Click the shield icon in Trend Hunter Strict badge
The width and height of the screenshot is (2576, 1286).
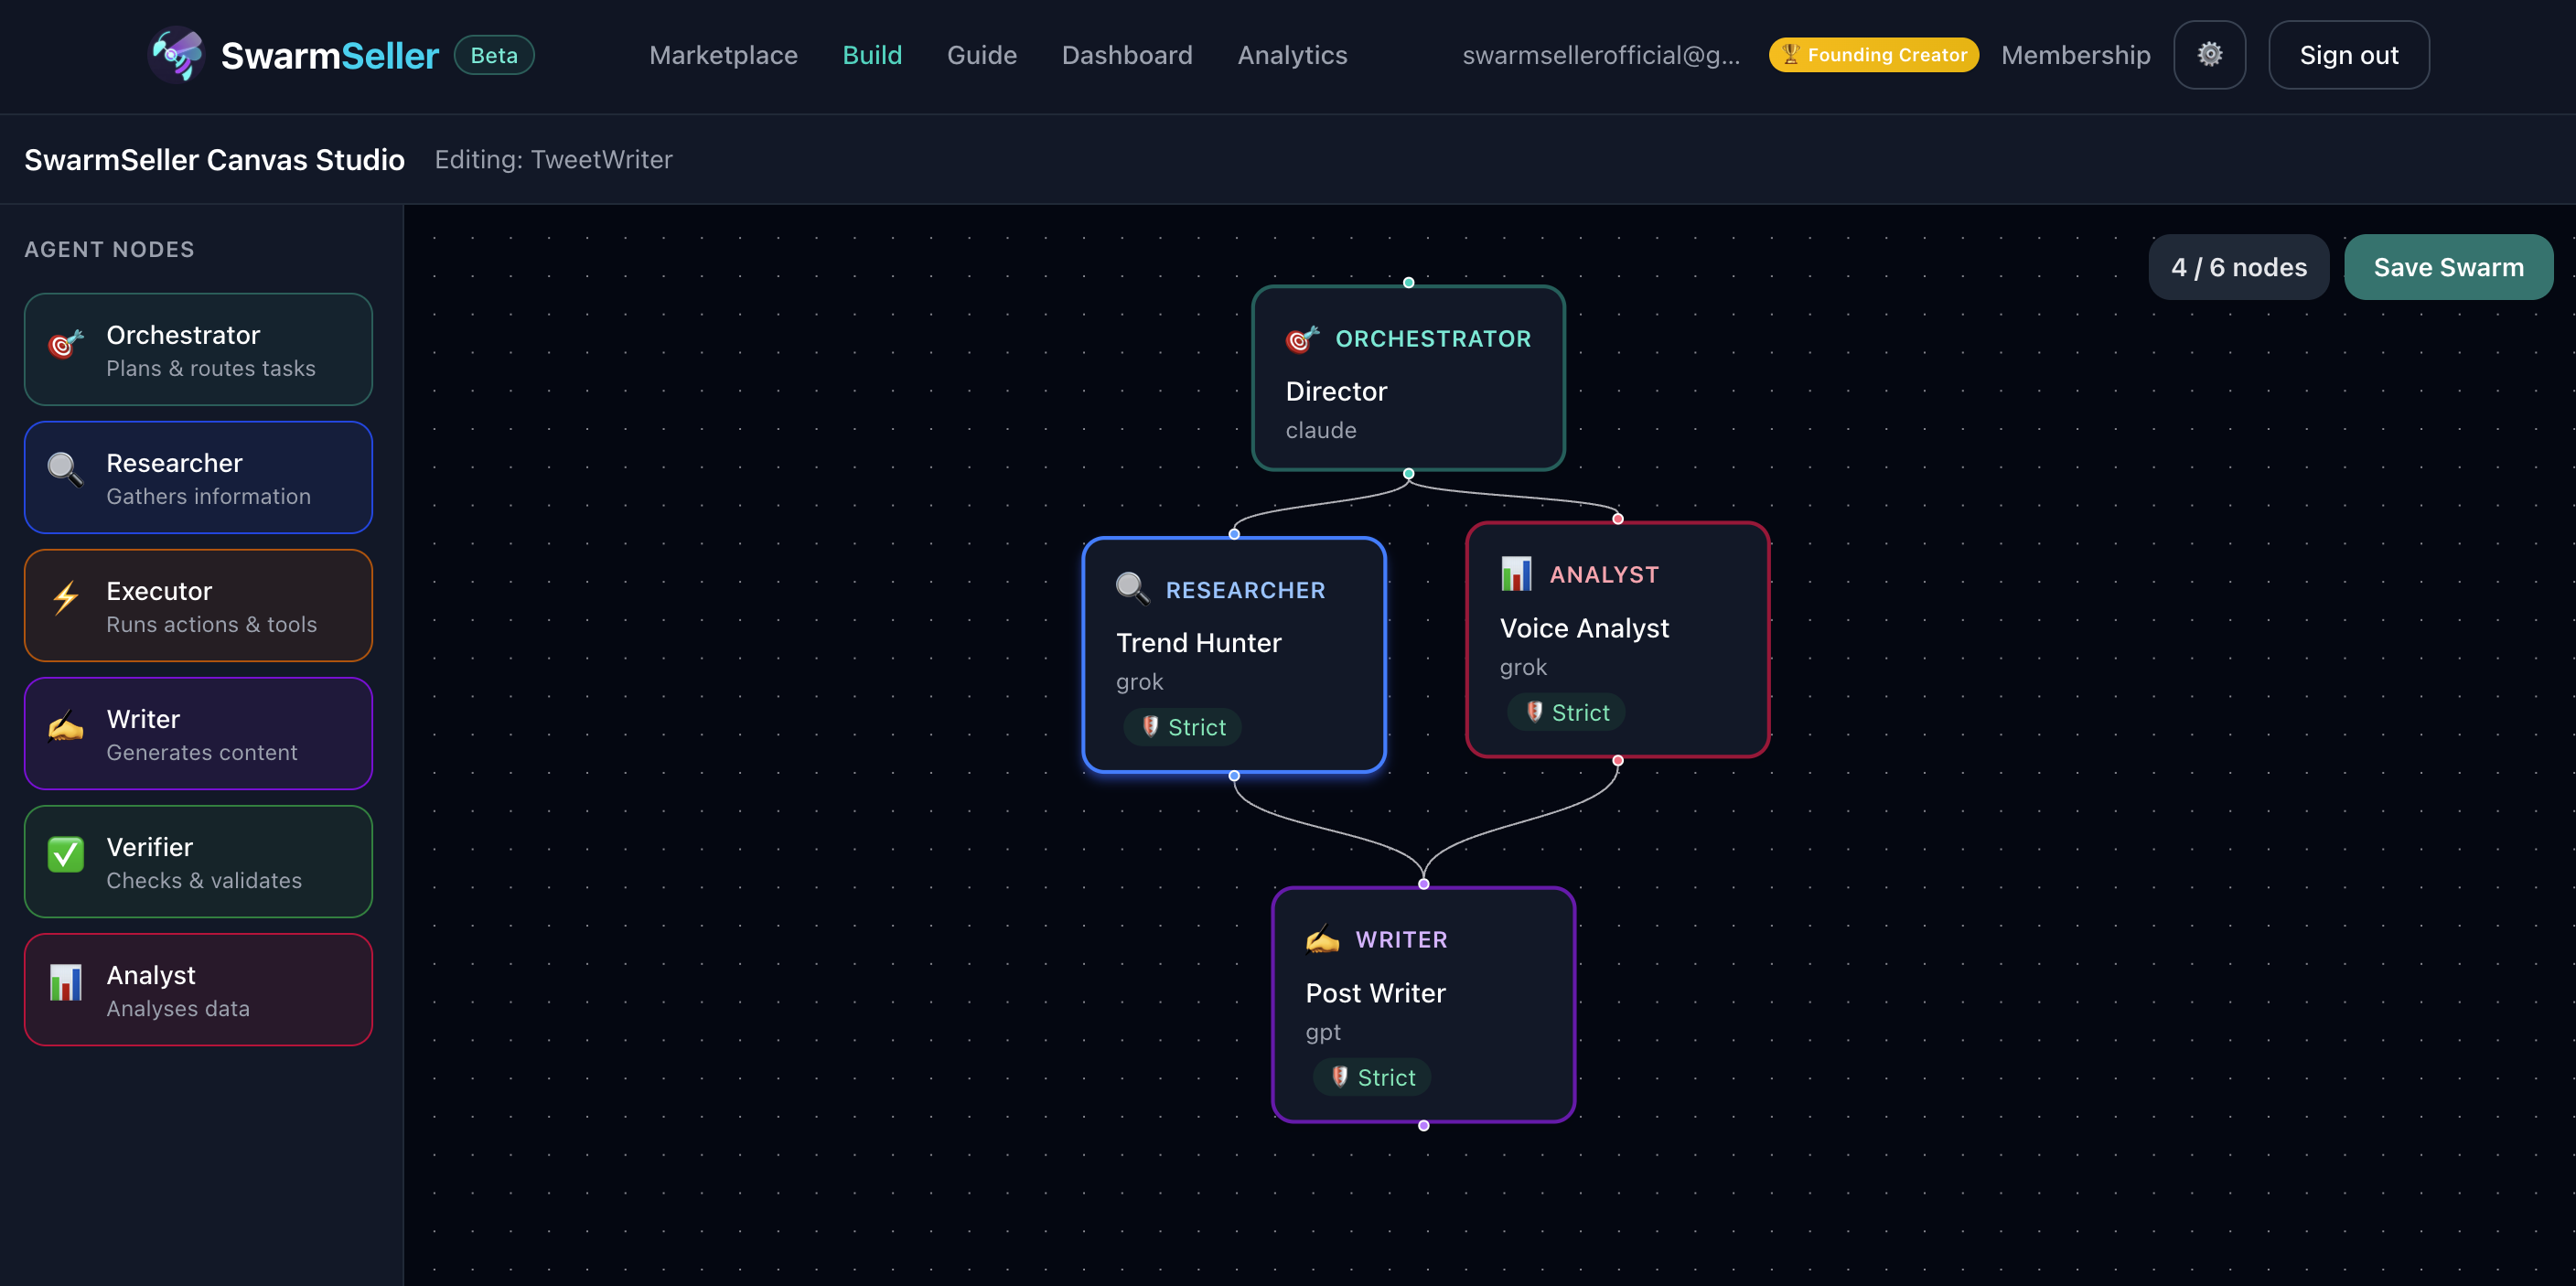(x=1150, y=727)
